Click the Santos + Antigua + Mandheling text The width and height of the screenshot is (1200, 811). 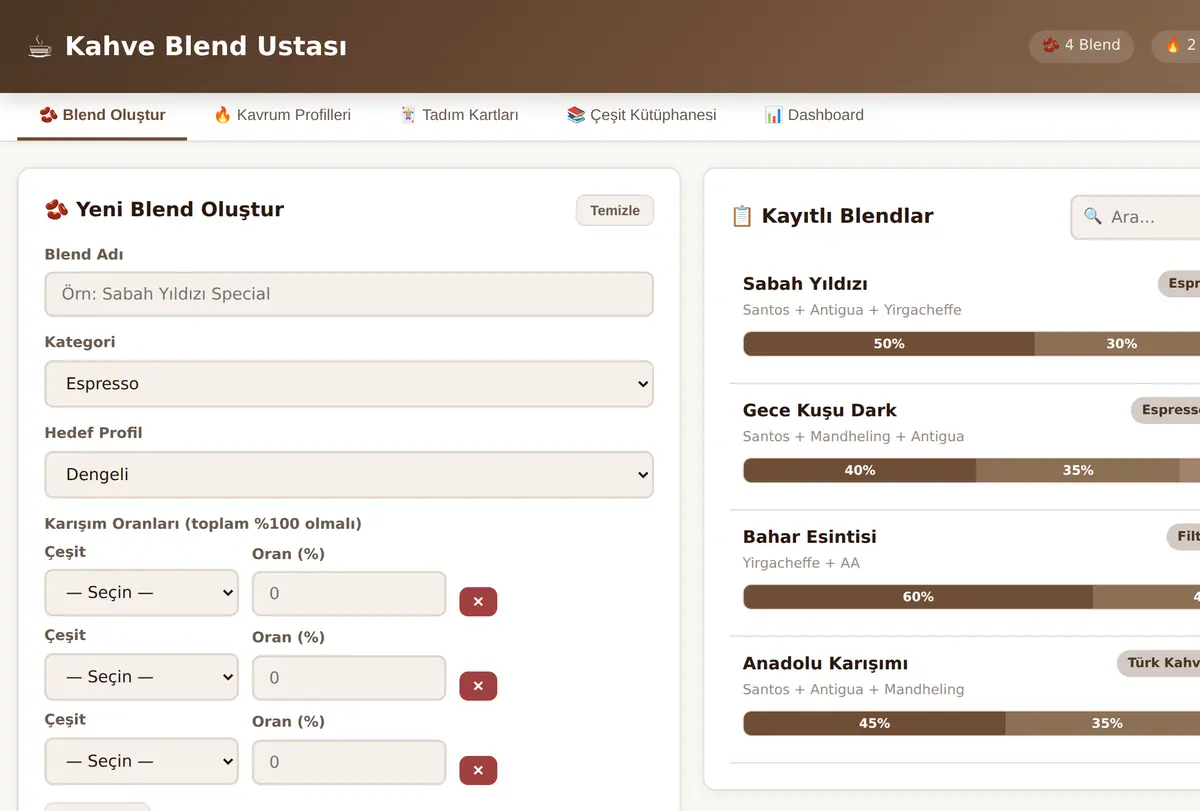tap(854, 689)
